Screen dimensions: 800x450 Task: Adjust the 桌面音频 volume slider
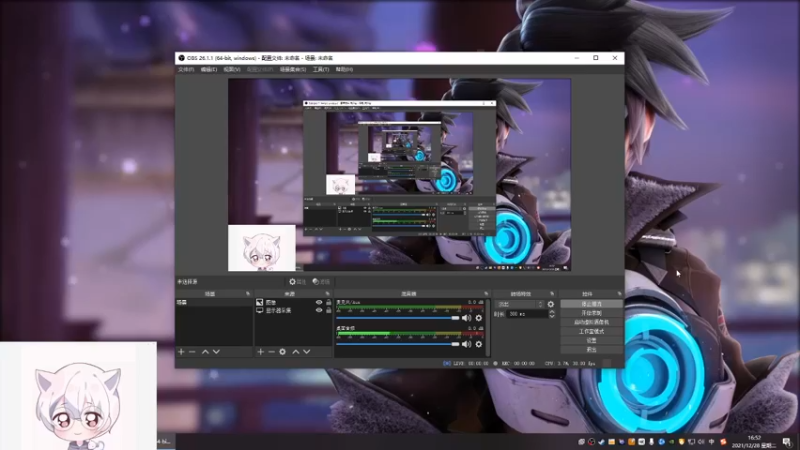[x=397, y=344]
